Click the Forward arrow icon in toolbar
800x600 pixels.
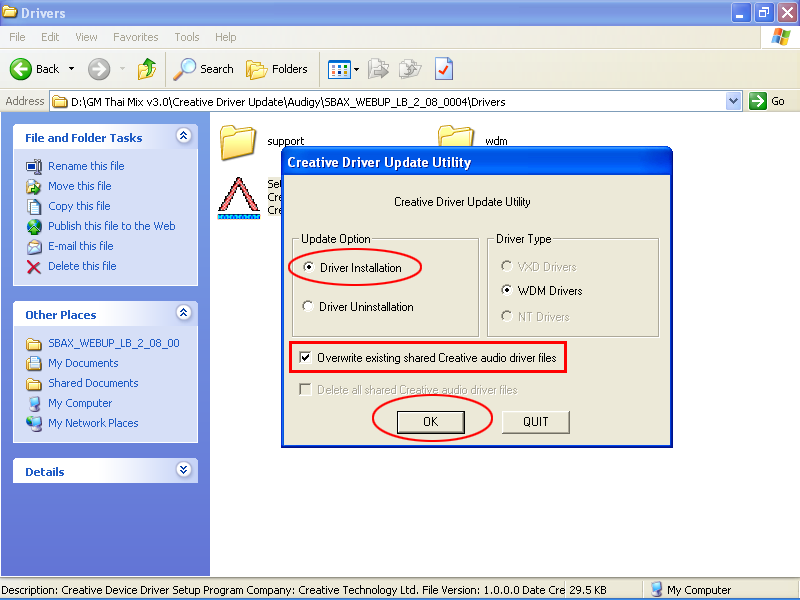click(x=99, y=69)
